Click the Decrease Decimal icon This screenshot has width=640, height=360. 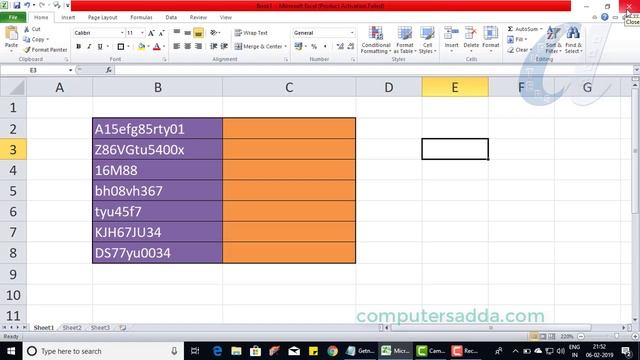coord(351,47)
